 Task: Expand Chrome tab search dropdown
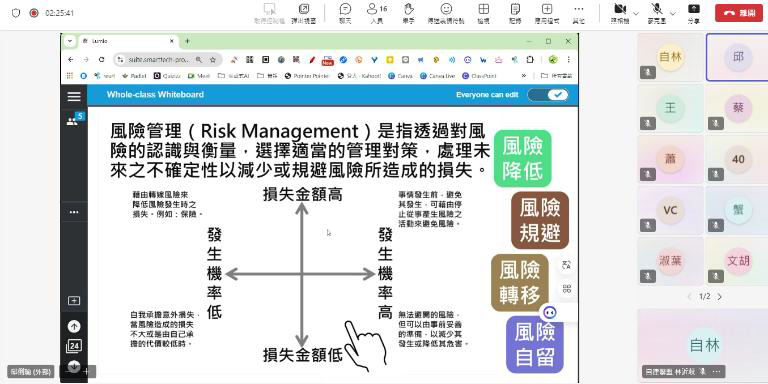point(70,41)
